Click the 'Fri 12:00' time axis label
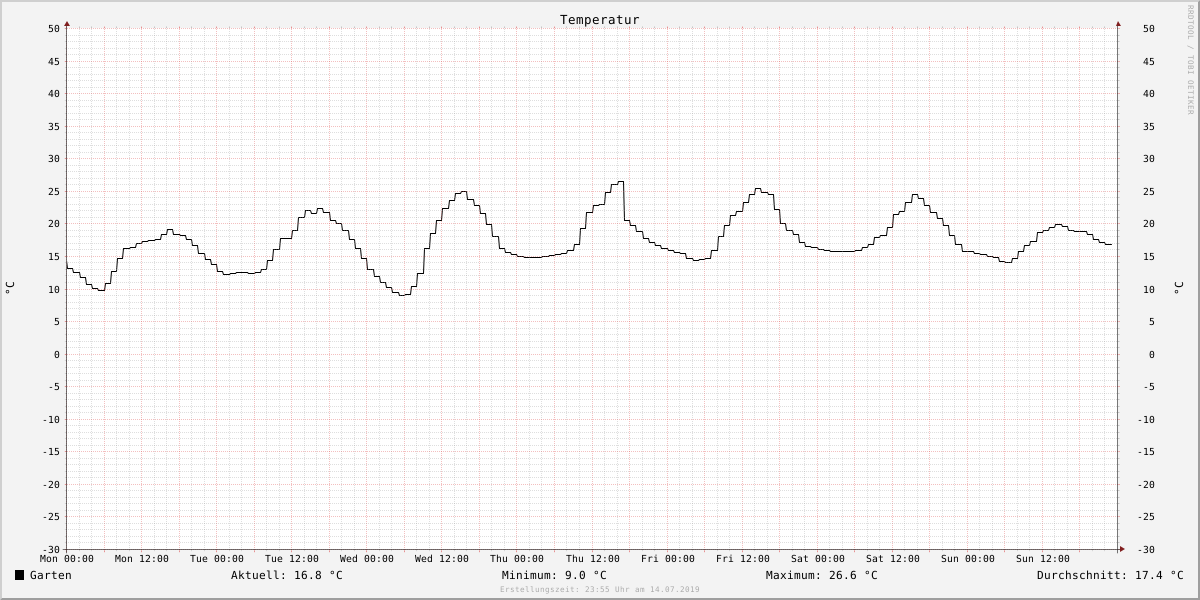Image resolution: width=1200 pixels, height=600 pixels. [743, 559]
